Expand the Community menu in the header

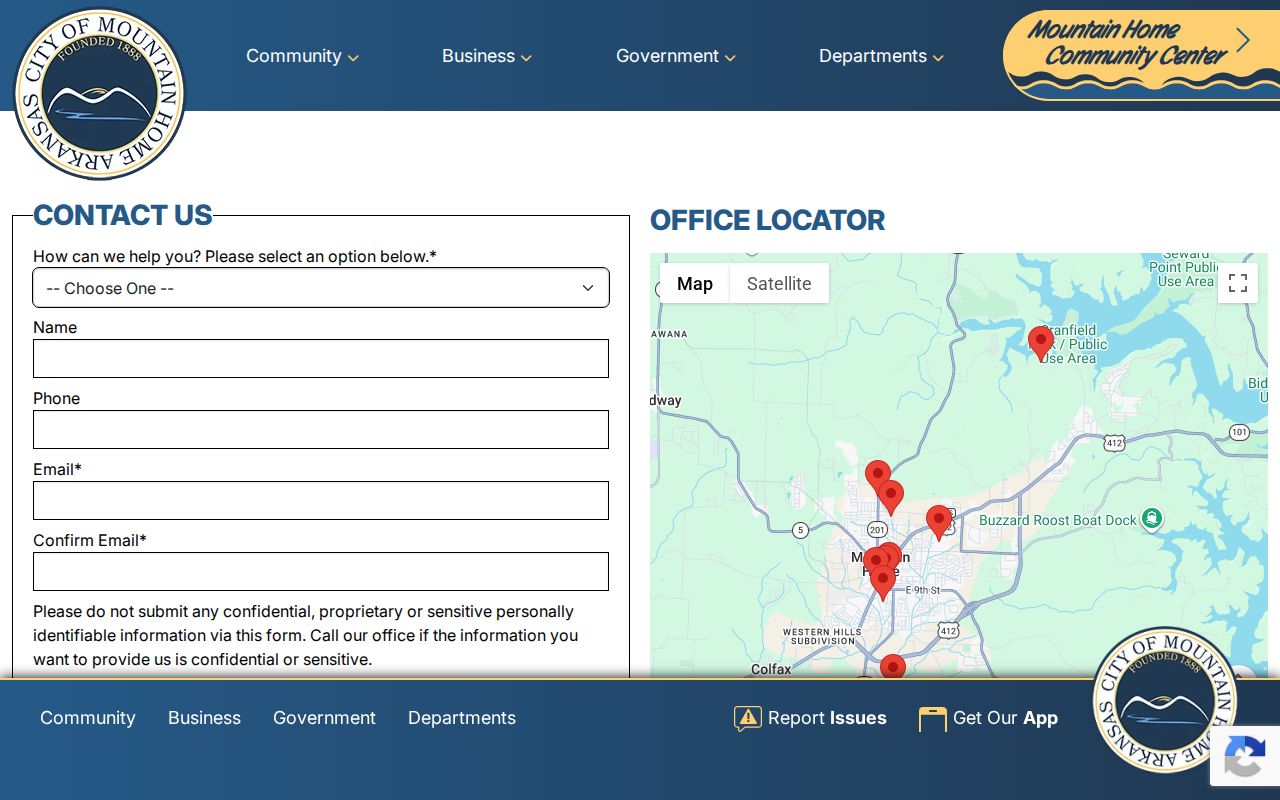point(302,56)
